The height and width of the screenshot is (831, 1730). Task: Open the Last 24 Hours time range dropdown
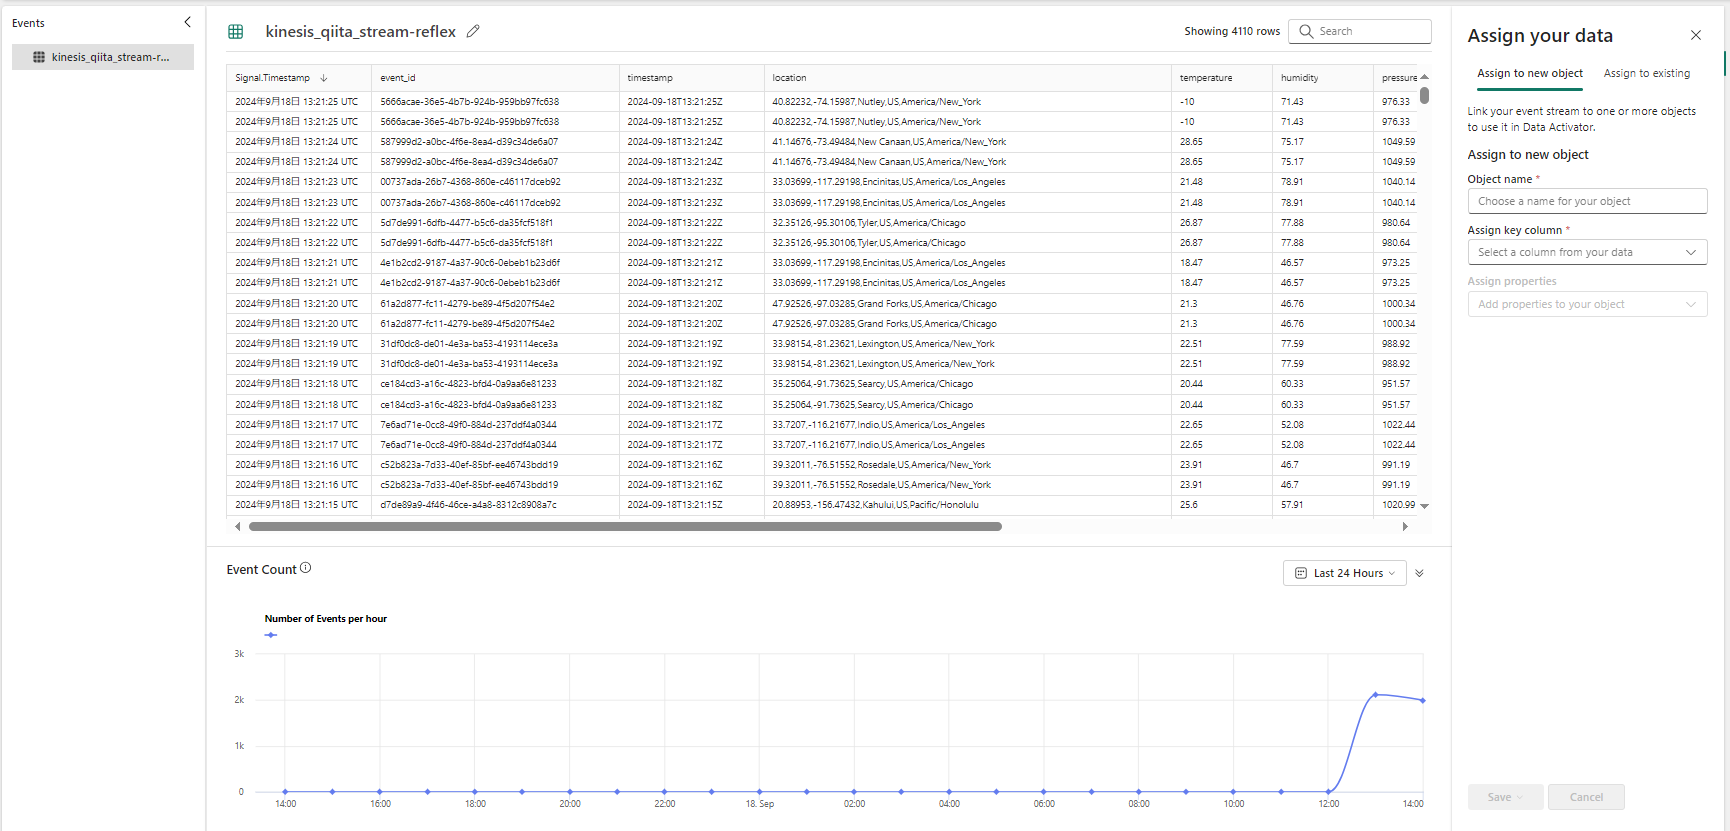coord(1345,573)
